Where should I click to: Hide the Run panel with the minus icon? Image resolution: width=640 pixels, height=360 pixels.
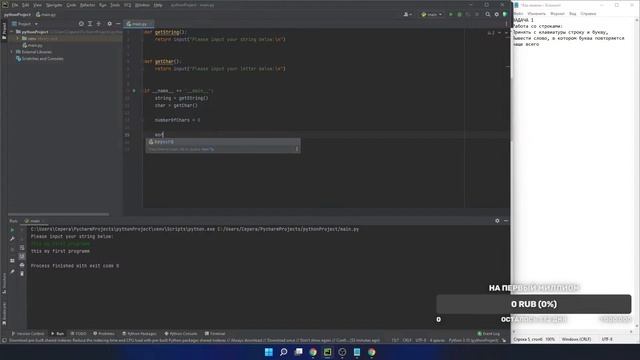pyautogui.click(x=506, y=221)
